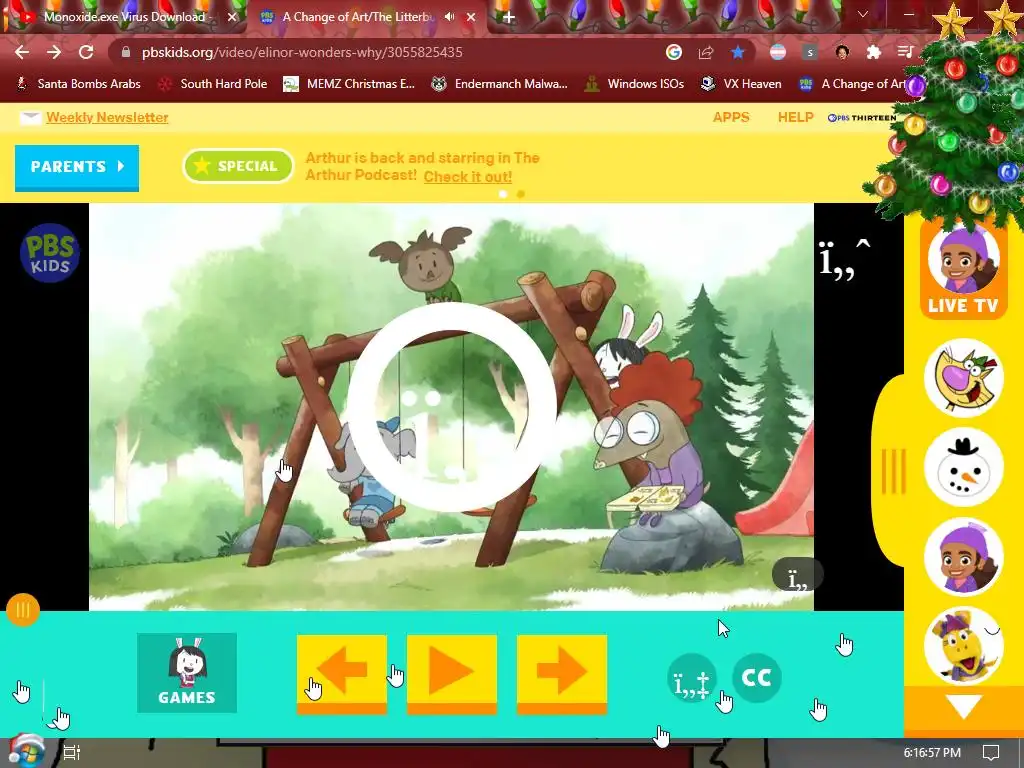Choose the snowman show icon

pyautogui.click(x=964, y=467)
